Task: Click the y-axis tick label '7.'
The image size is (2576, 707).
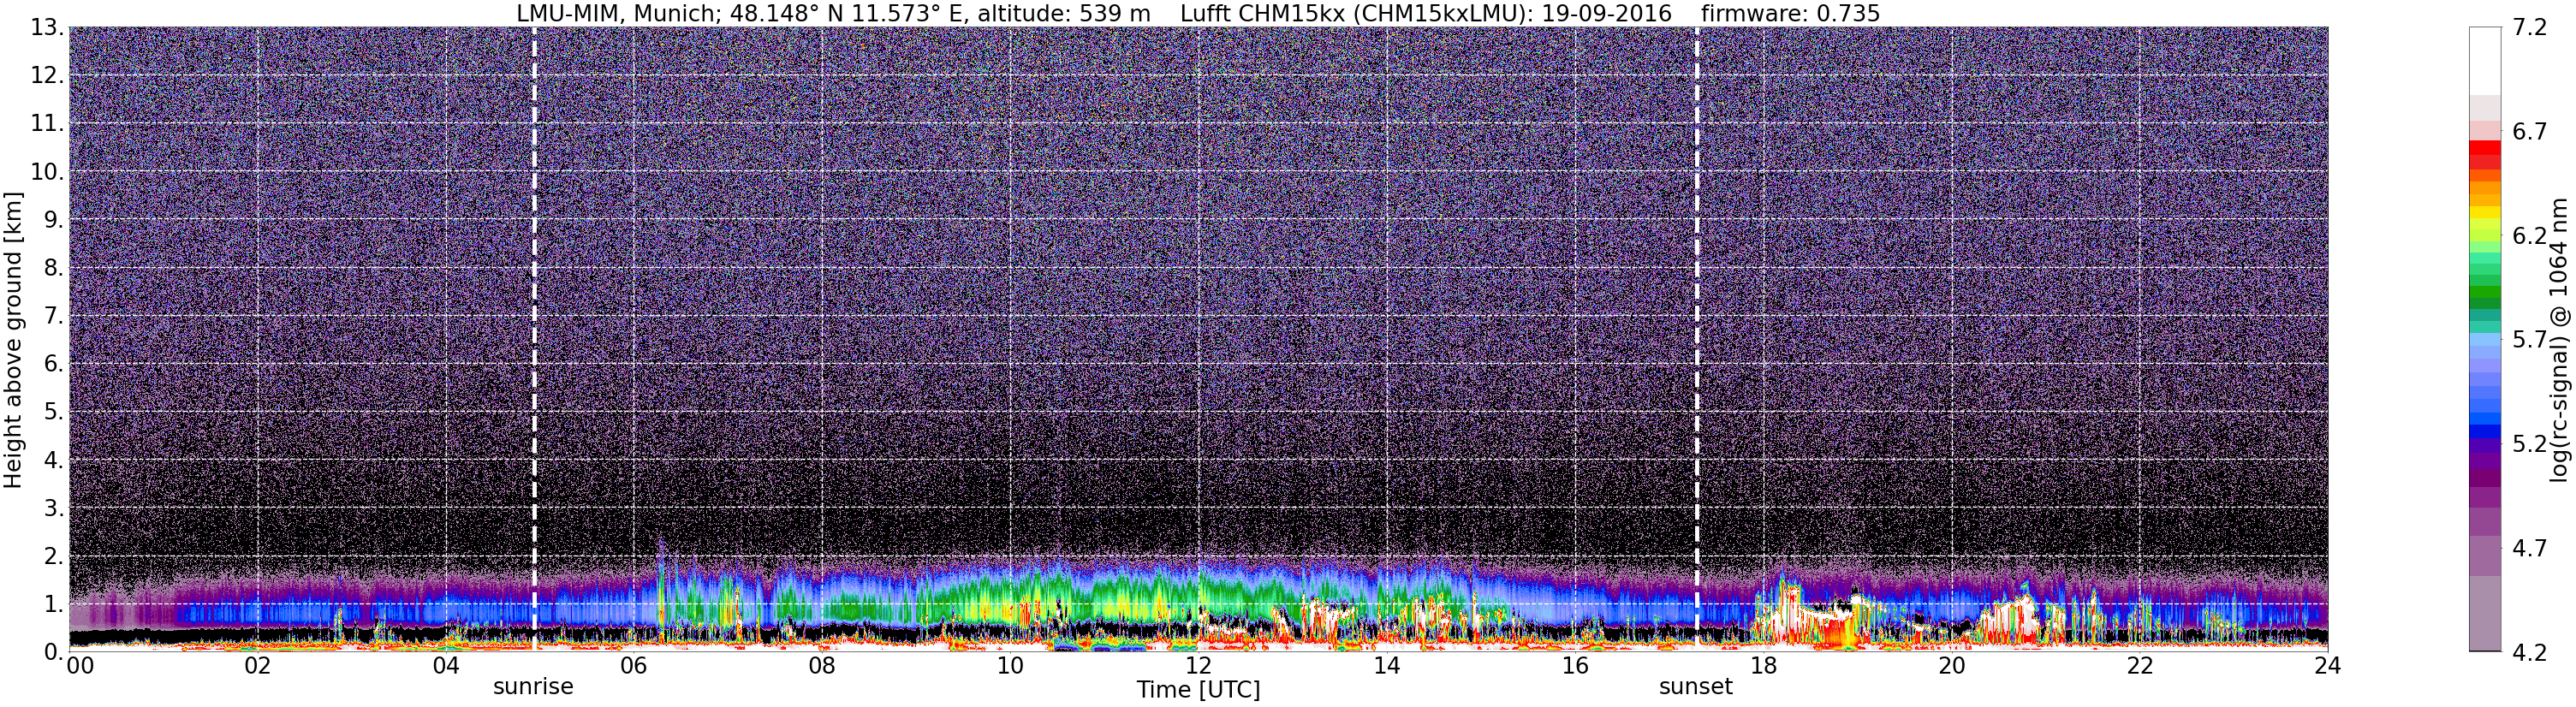Action: [53, 316]
